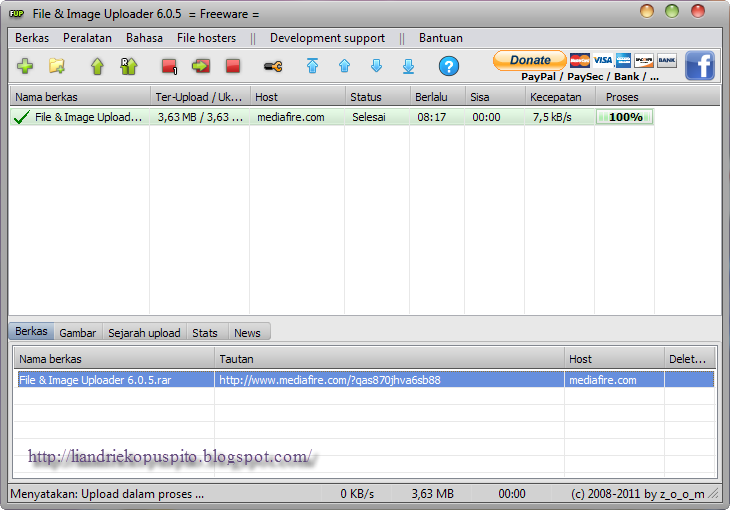Click the status text Upload dalam proses
The image size is (730, 510).
(x=107, y=494)
